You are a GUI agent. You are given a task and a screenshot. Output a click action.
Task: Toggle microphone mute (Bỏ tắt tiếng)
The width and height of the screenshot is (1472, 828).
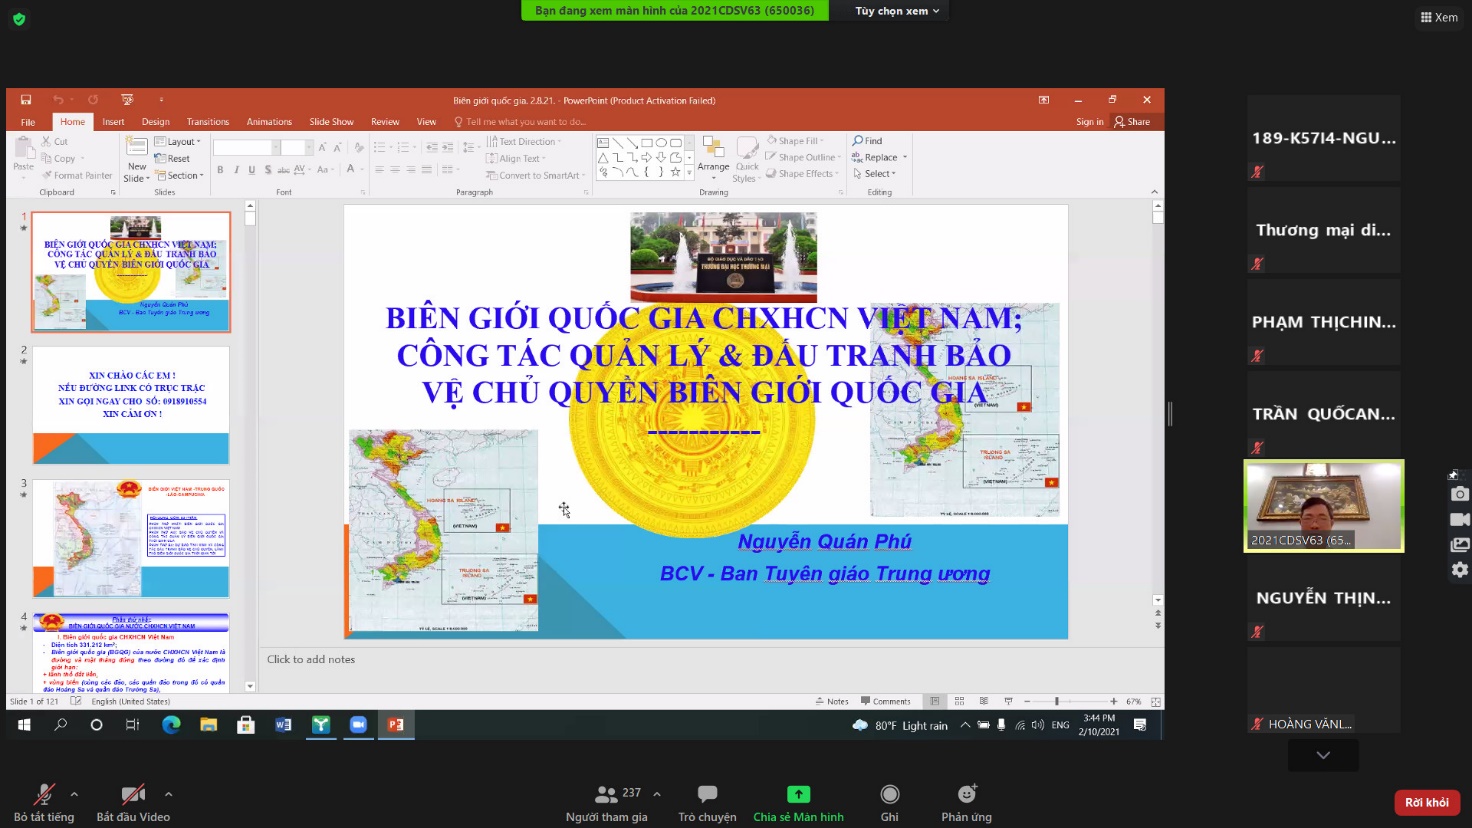click(43, 795)
